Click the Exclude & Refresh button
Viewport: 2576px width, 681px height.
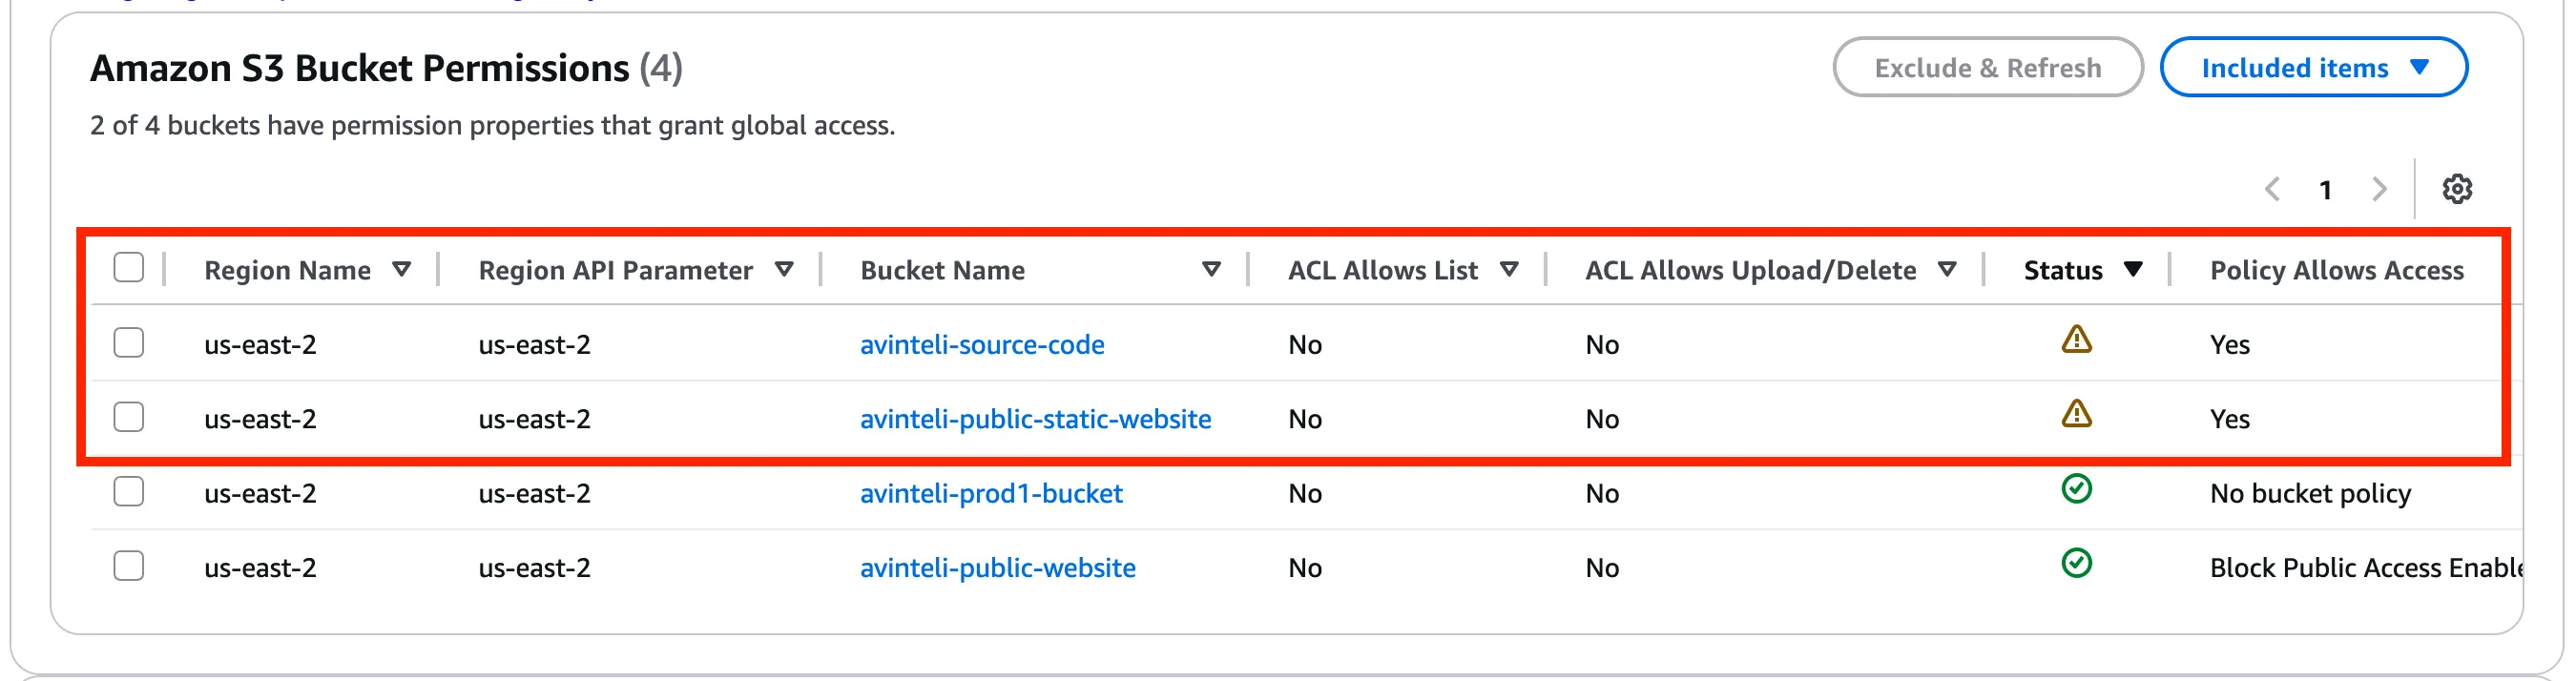point(1987,68)
